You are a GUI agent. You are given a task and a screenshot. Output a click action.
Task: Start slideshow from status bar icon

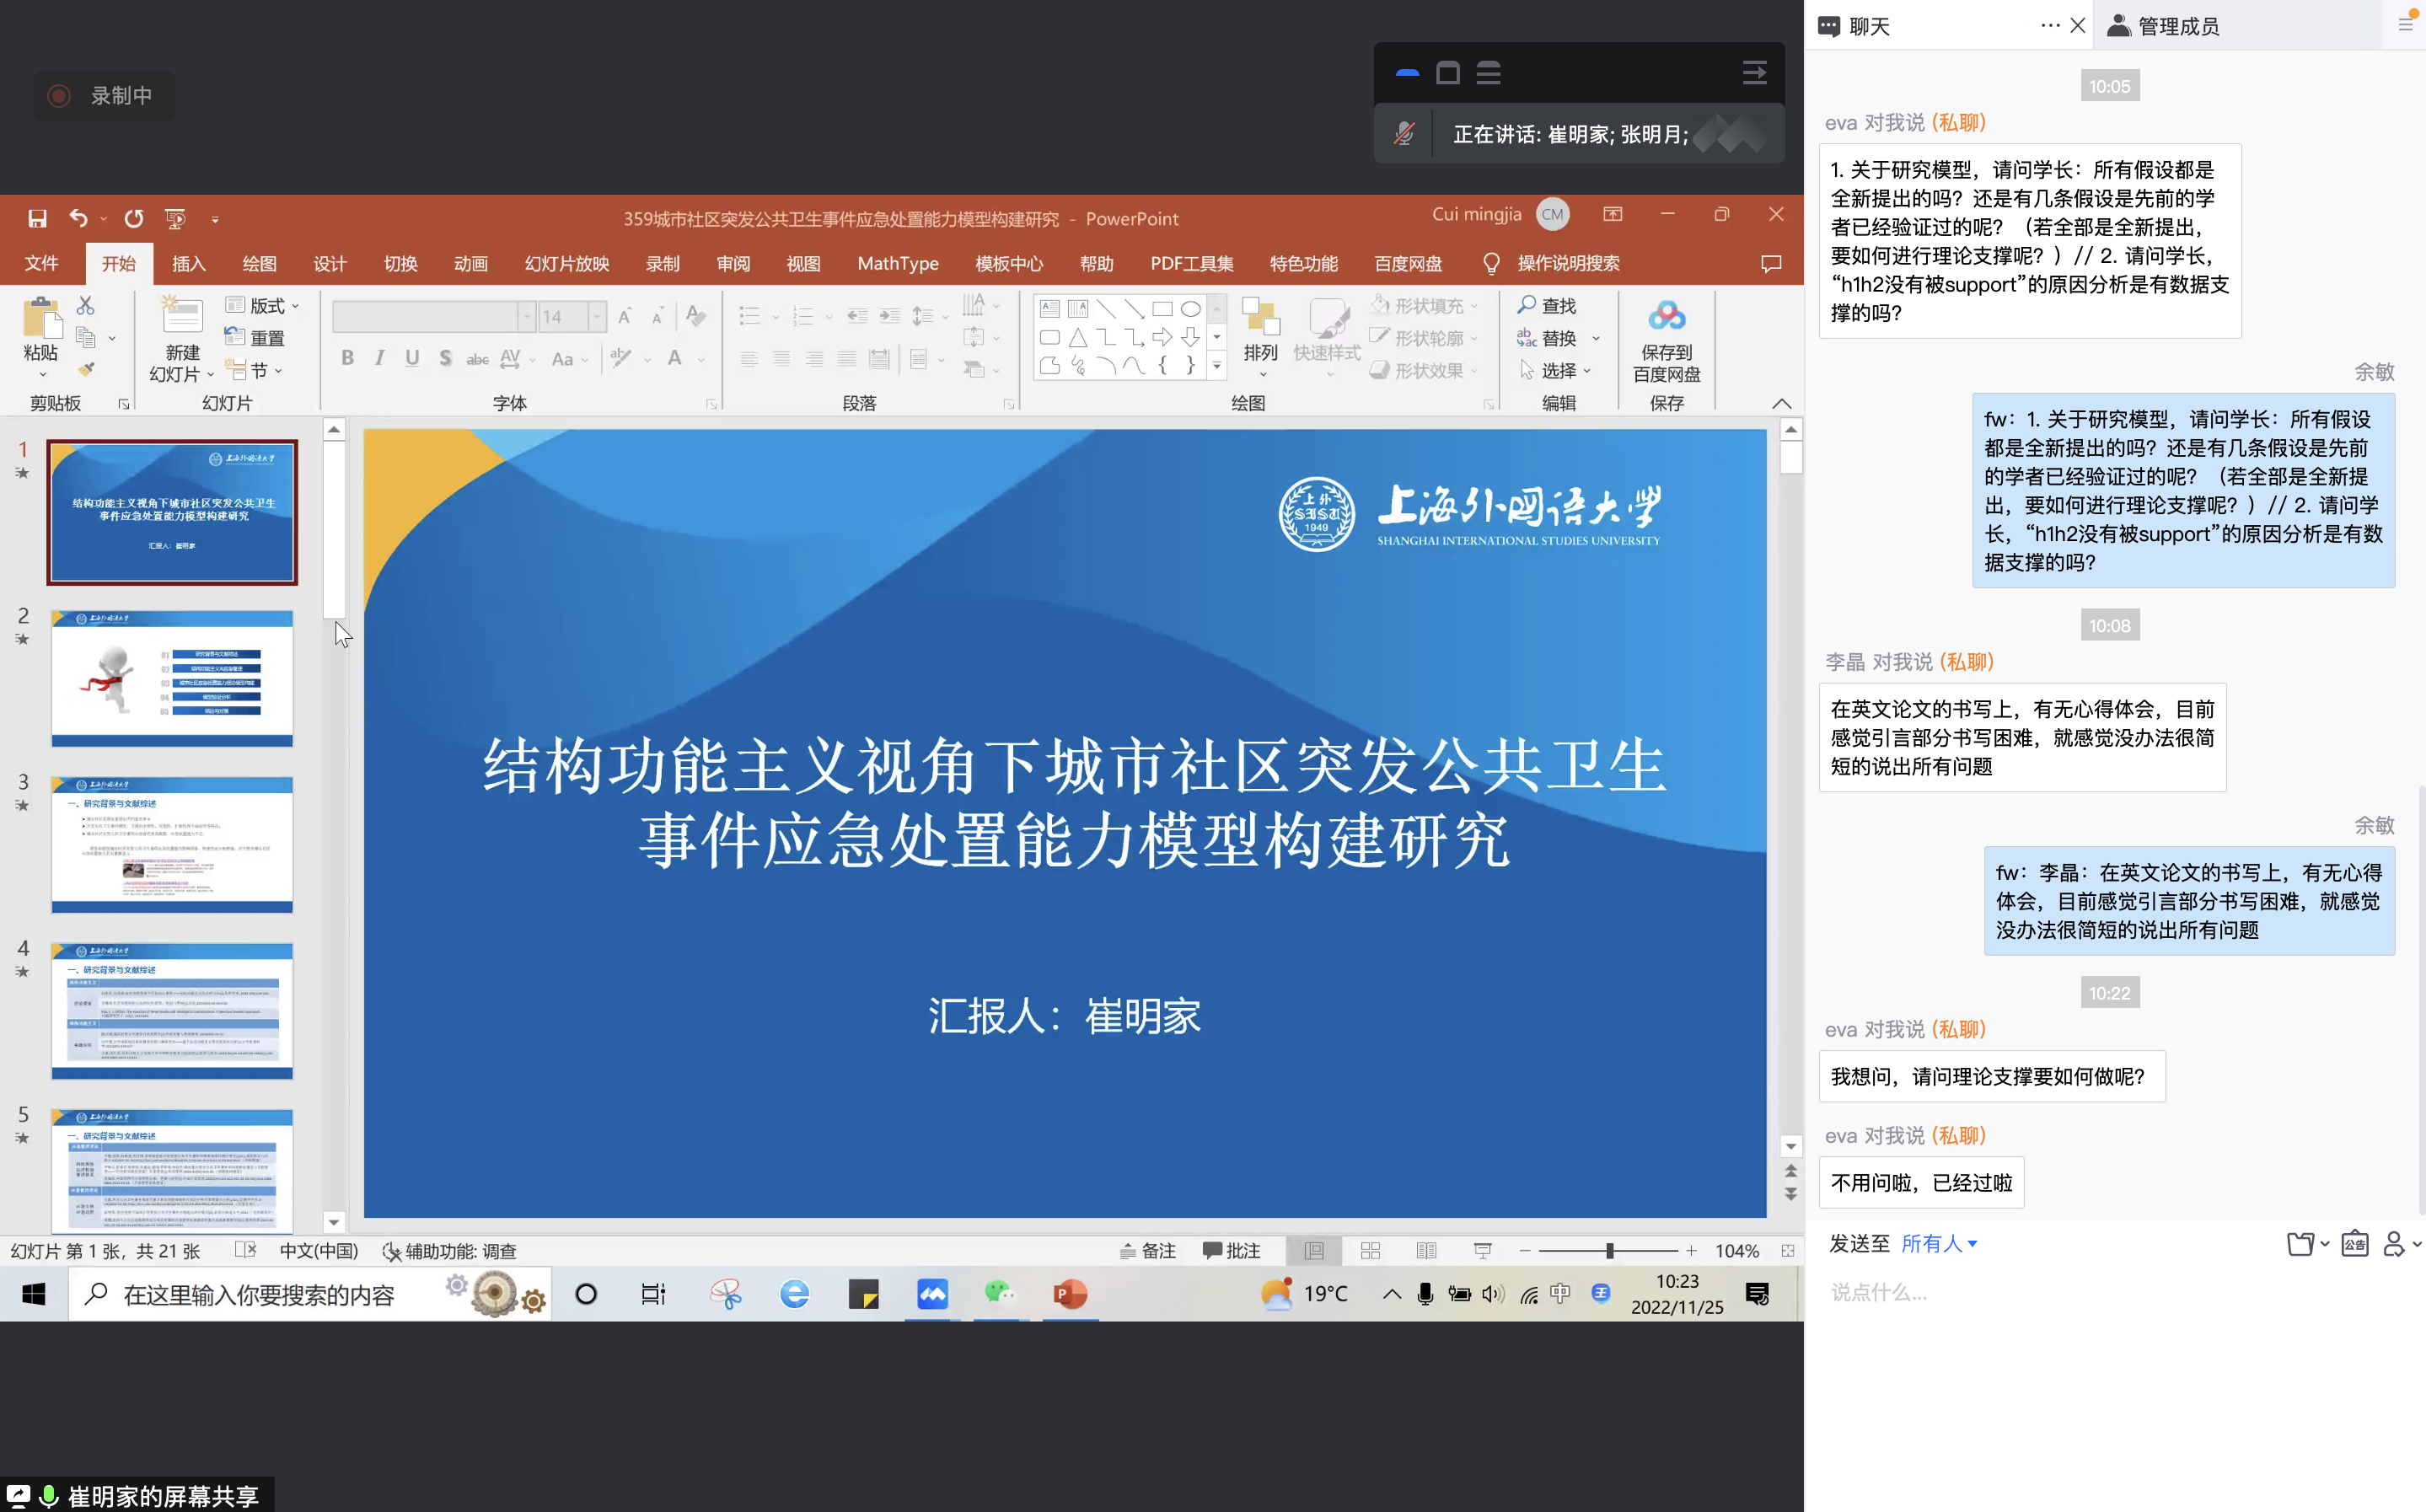1483,1251
